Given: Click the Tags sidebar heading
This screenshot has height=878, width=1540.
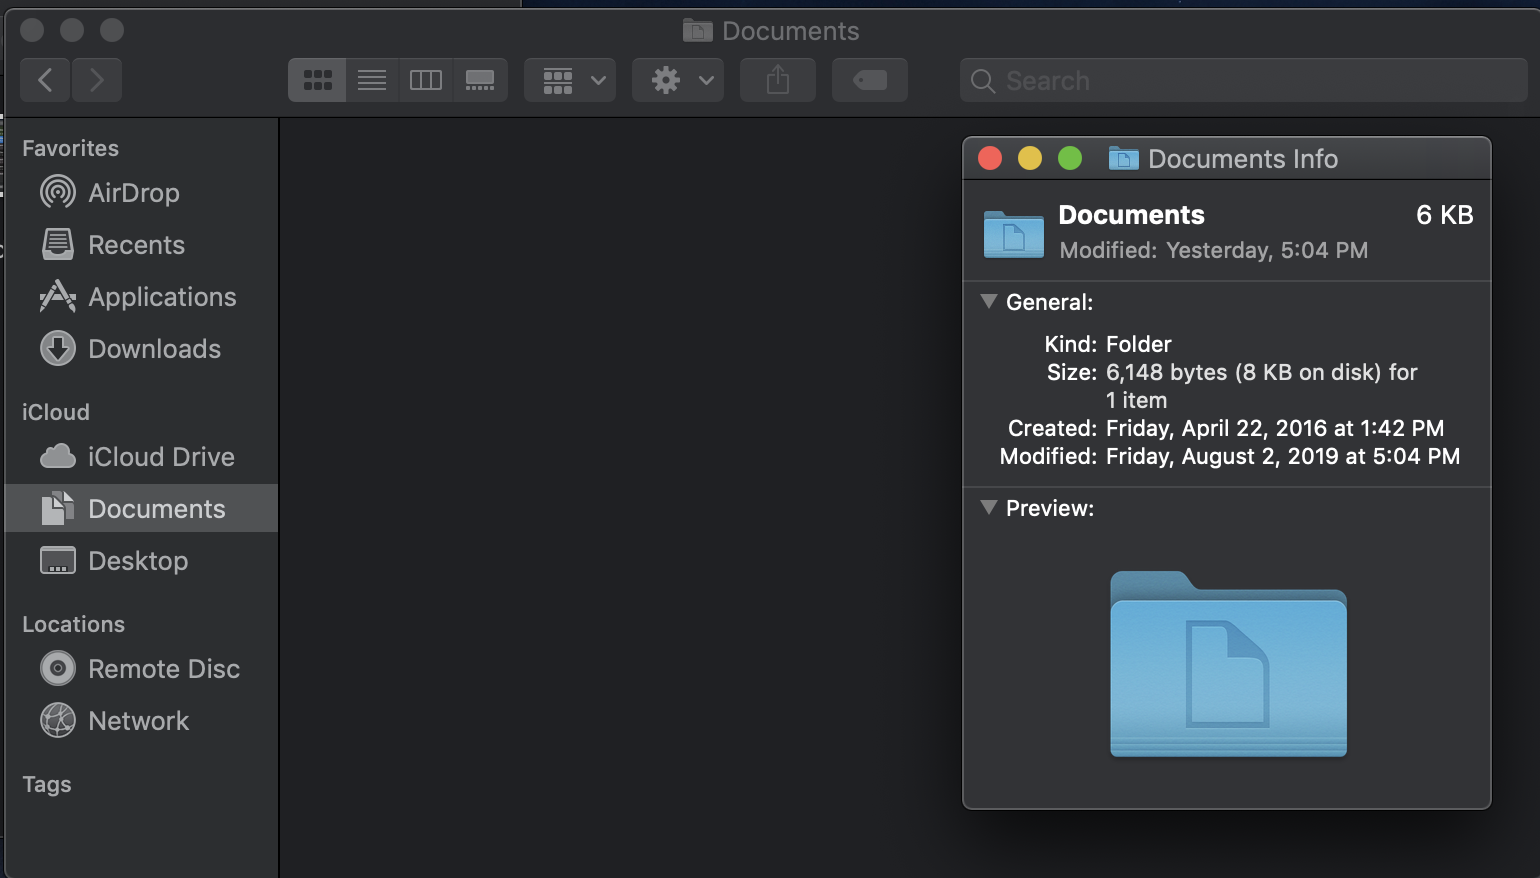Looking at the screenshot, I should pos(47,784).
